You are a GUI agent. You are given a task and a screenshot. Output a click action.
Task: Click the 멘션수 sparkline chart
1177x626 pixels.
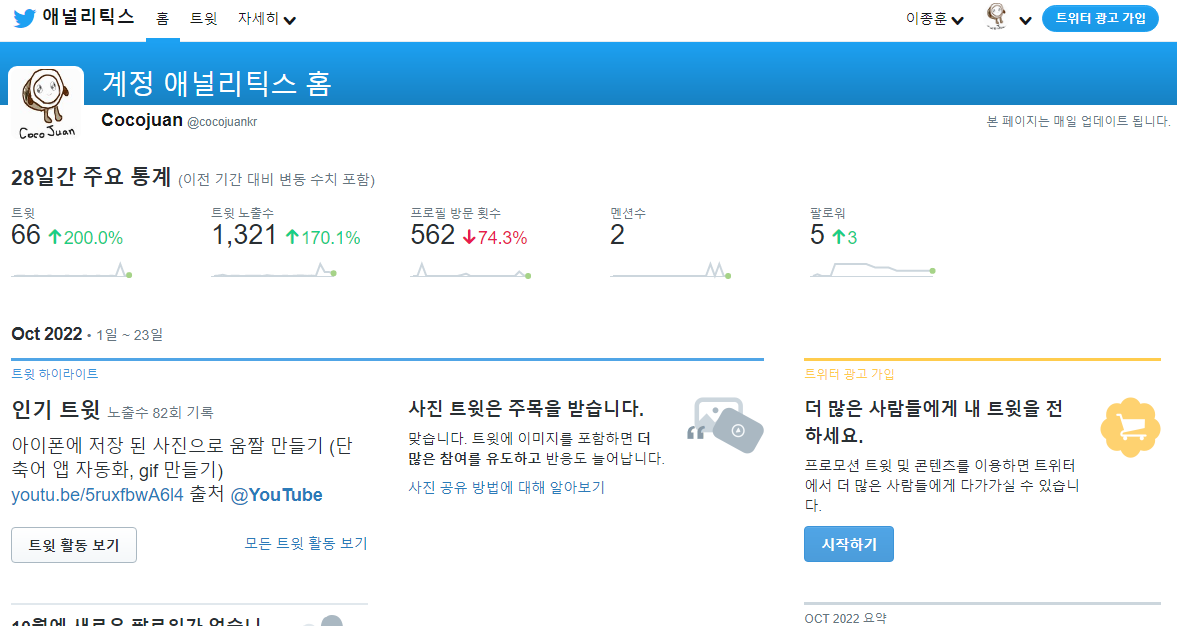pyautogui.click(x=671, y=269)
